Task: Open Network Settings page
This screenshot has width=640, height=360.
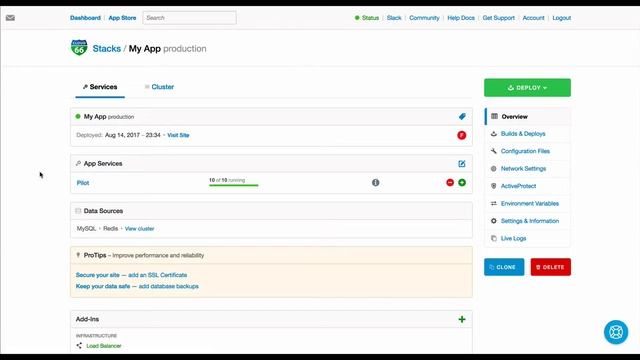Action: [523, 169]
